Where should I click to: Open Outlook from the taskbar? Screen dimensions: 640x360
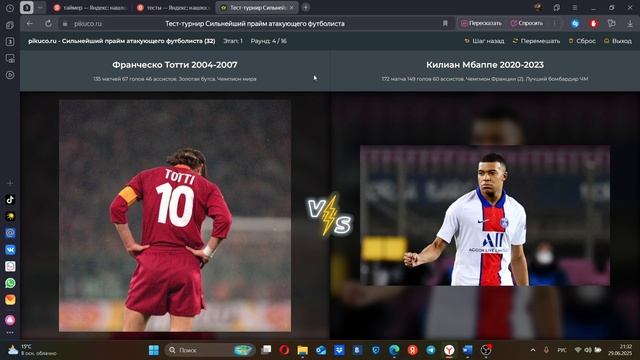(321, 350)
